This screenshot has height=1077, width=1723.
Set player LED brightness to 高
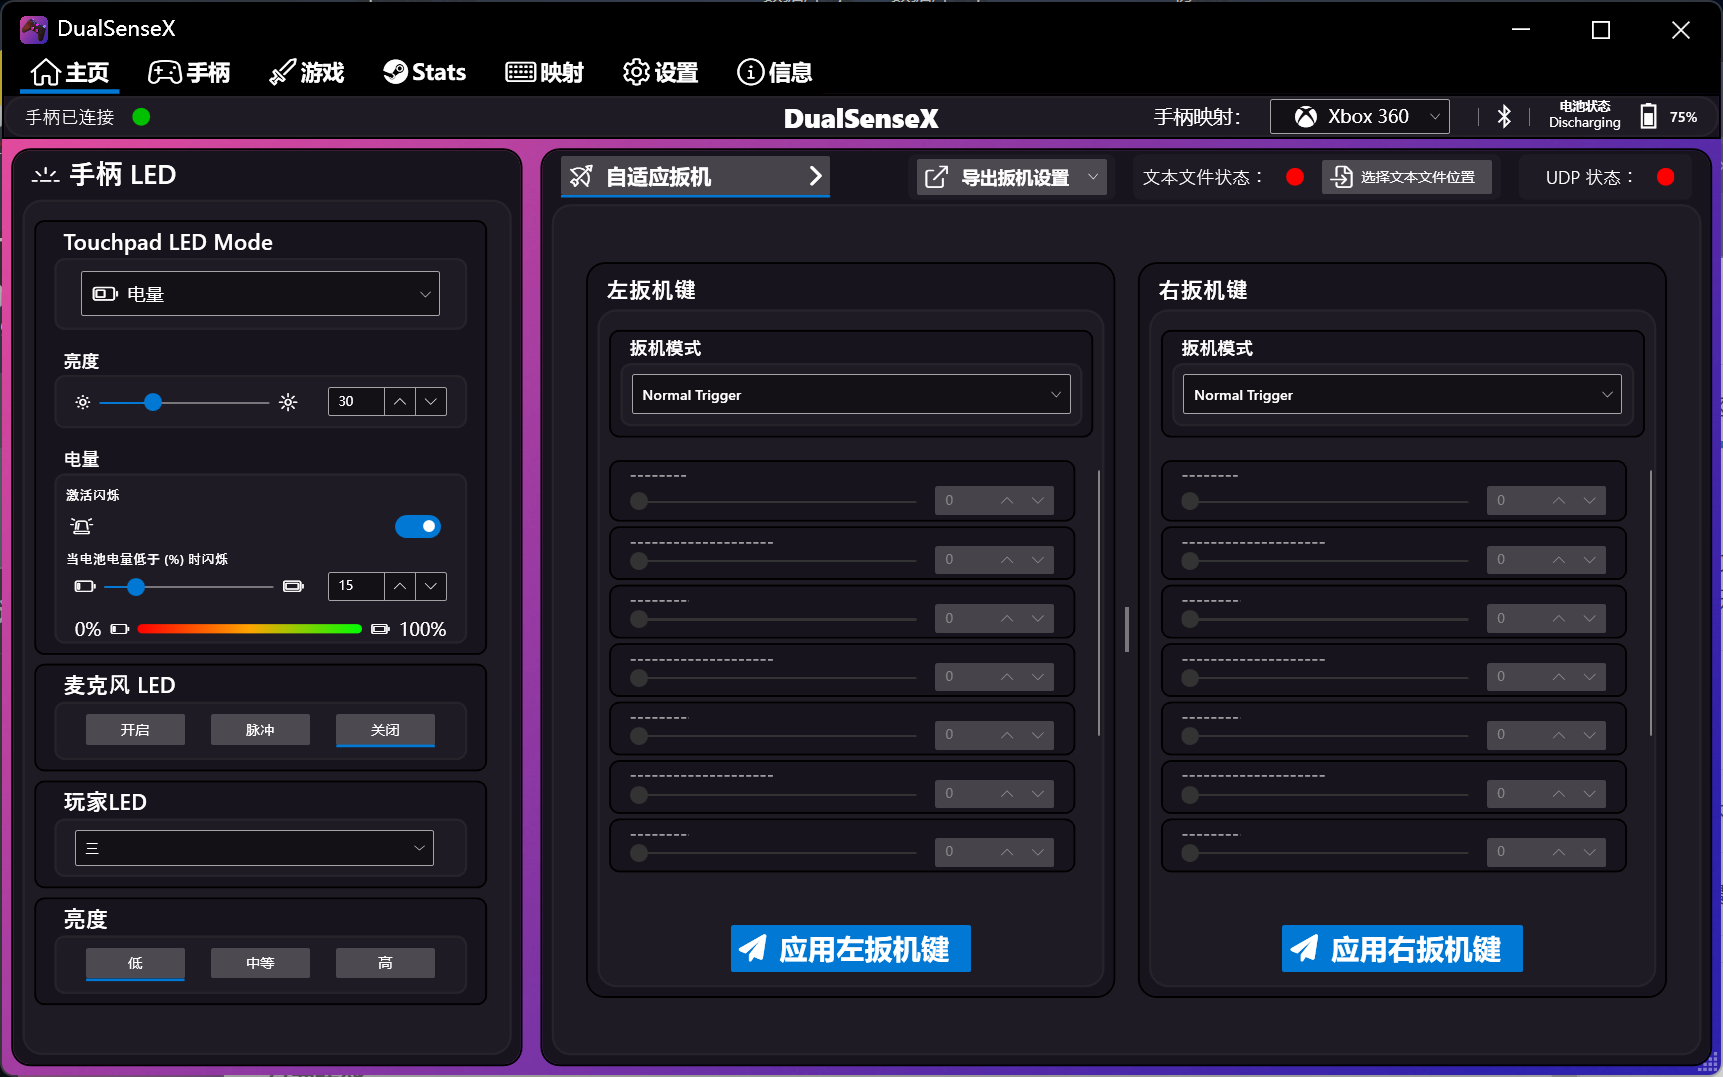(385, 963)
